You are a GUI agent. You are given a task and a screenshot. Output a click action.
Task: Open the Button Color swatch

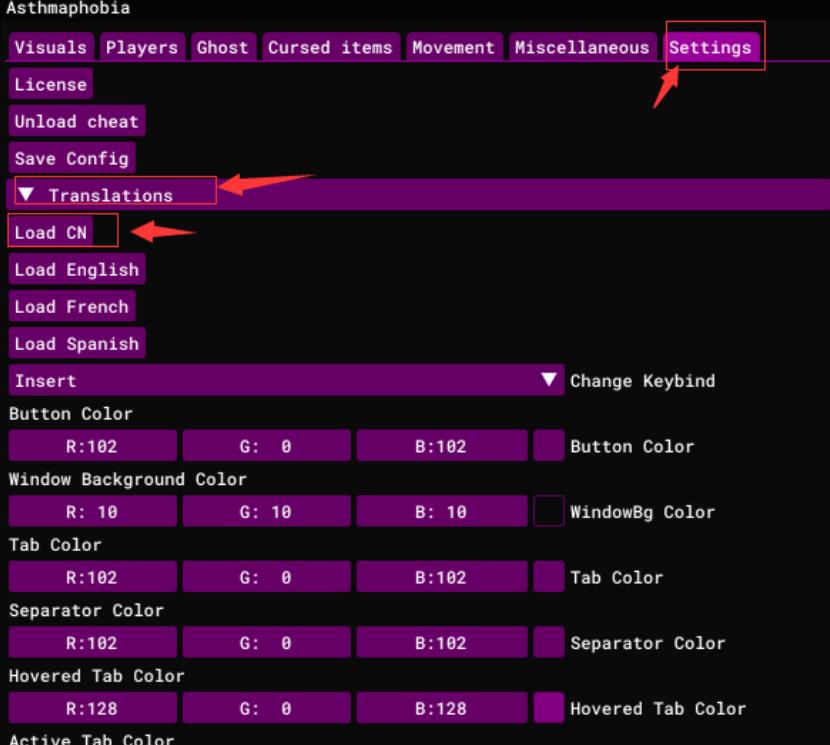click(x=549, y=445)
